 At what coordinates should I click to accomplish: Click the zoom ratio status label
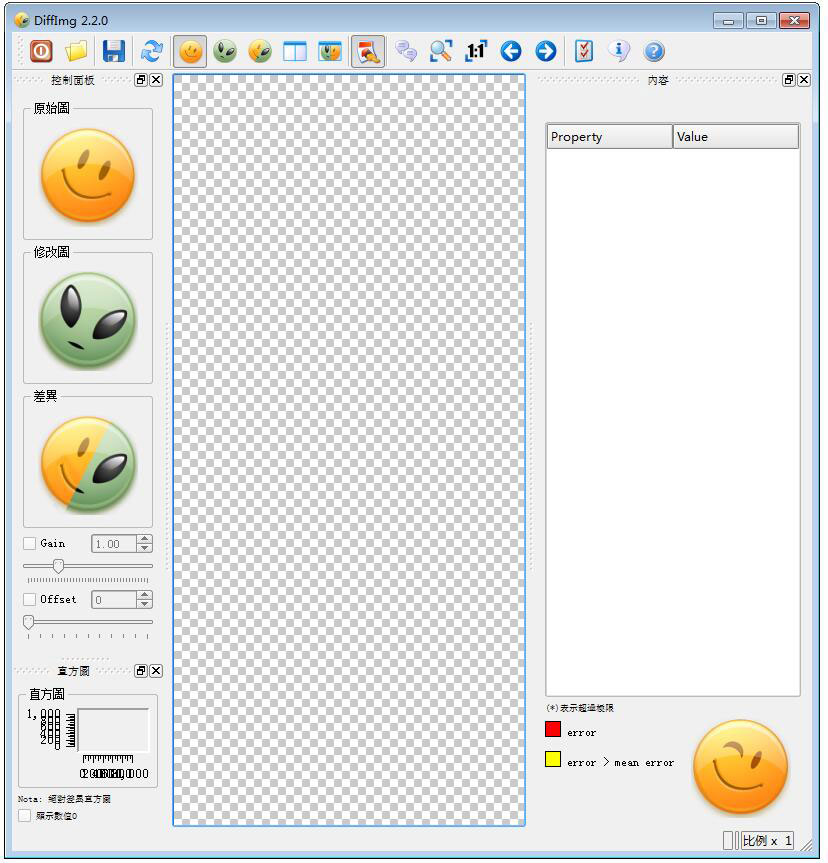click(x=767, y=840)
